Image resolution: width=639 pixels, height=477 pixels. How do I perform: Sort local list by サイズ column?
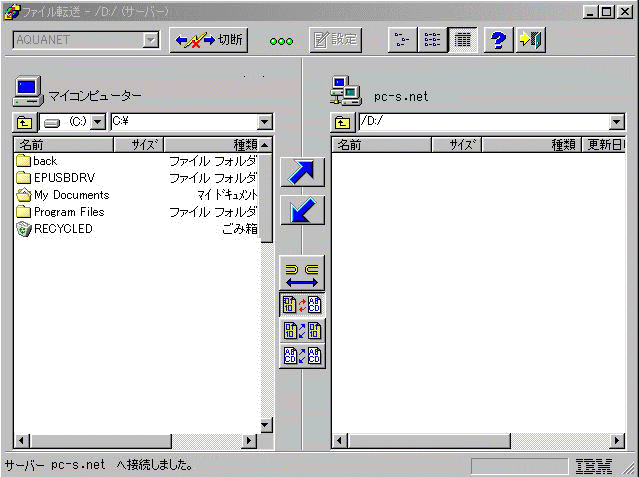139,145
